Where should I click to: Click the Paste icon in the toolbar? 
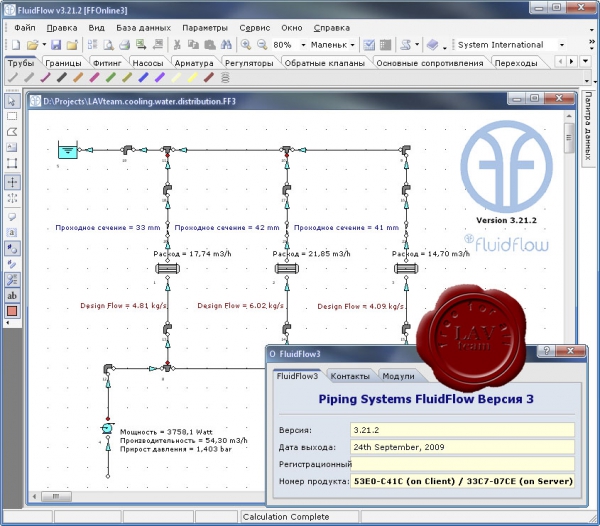tap(210, 45)
